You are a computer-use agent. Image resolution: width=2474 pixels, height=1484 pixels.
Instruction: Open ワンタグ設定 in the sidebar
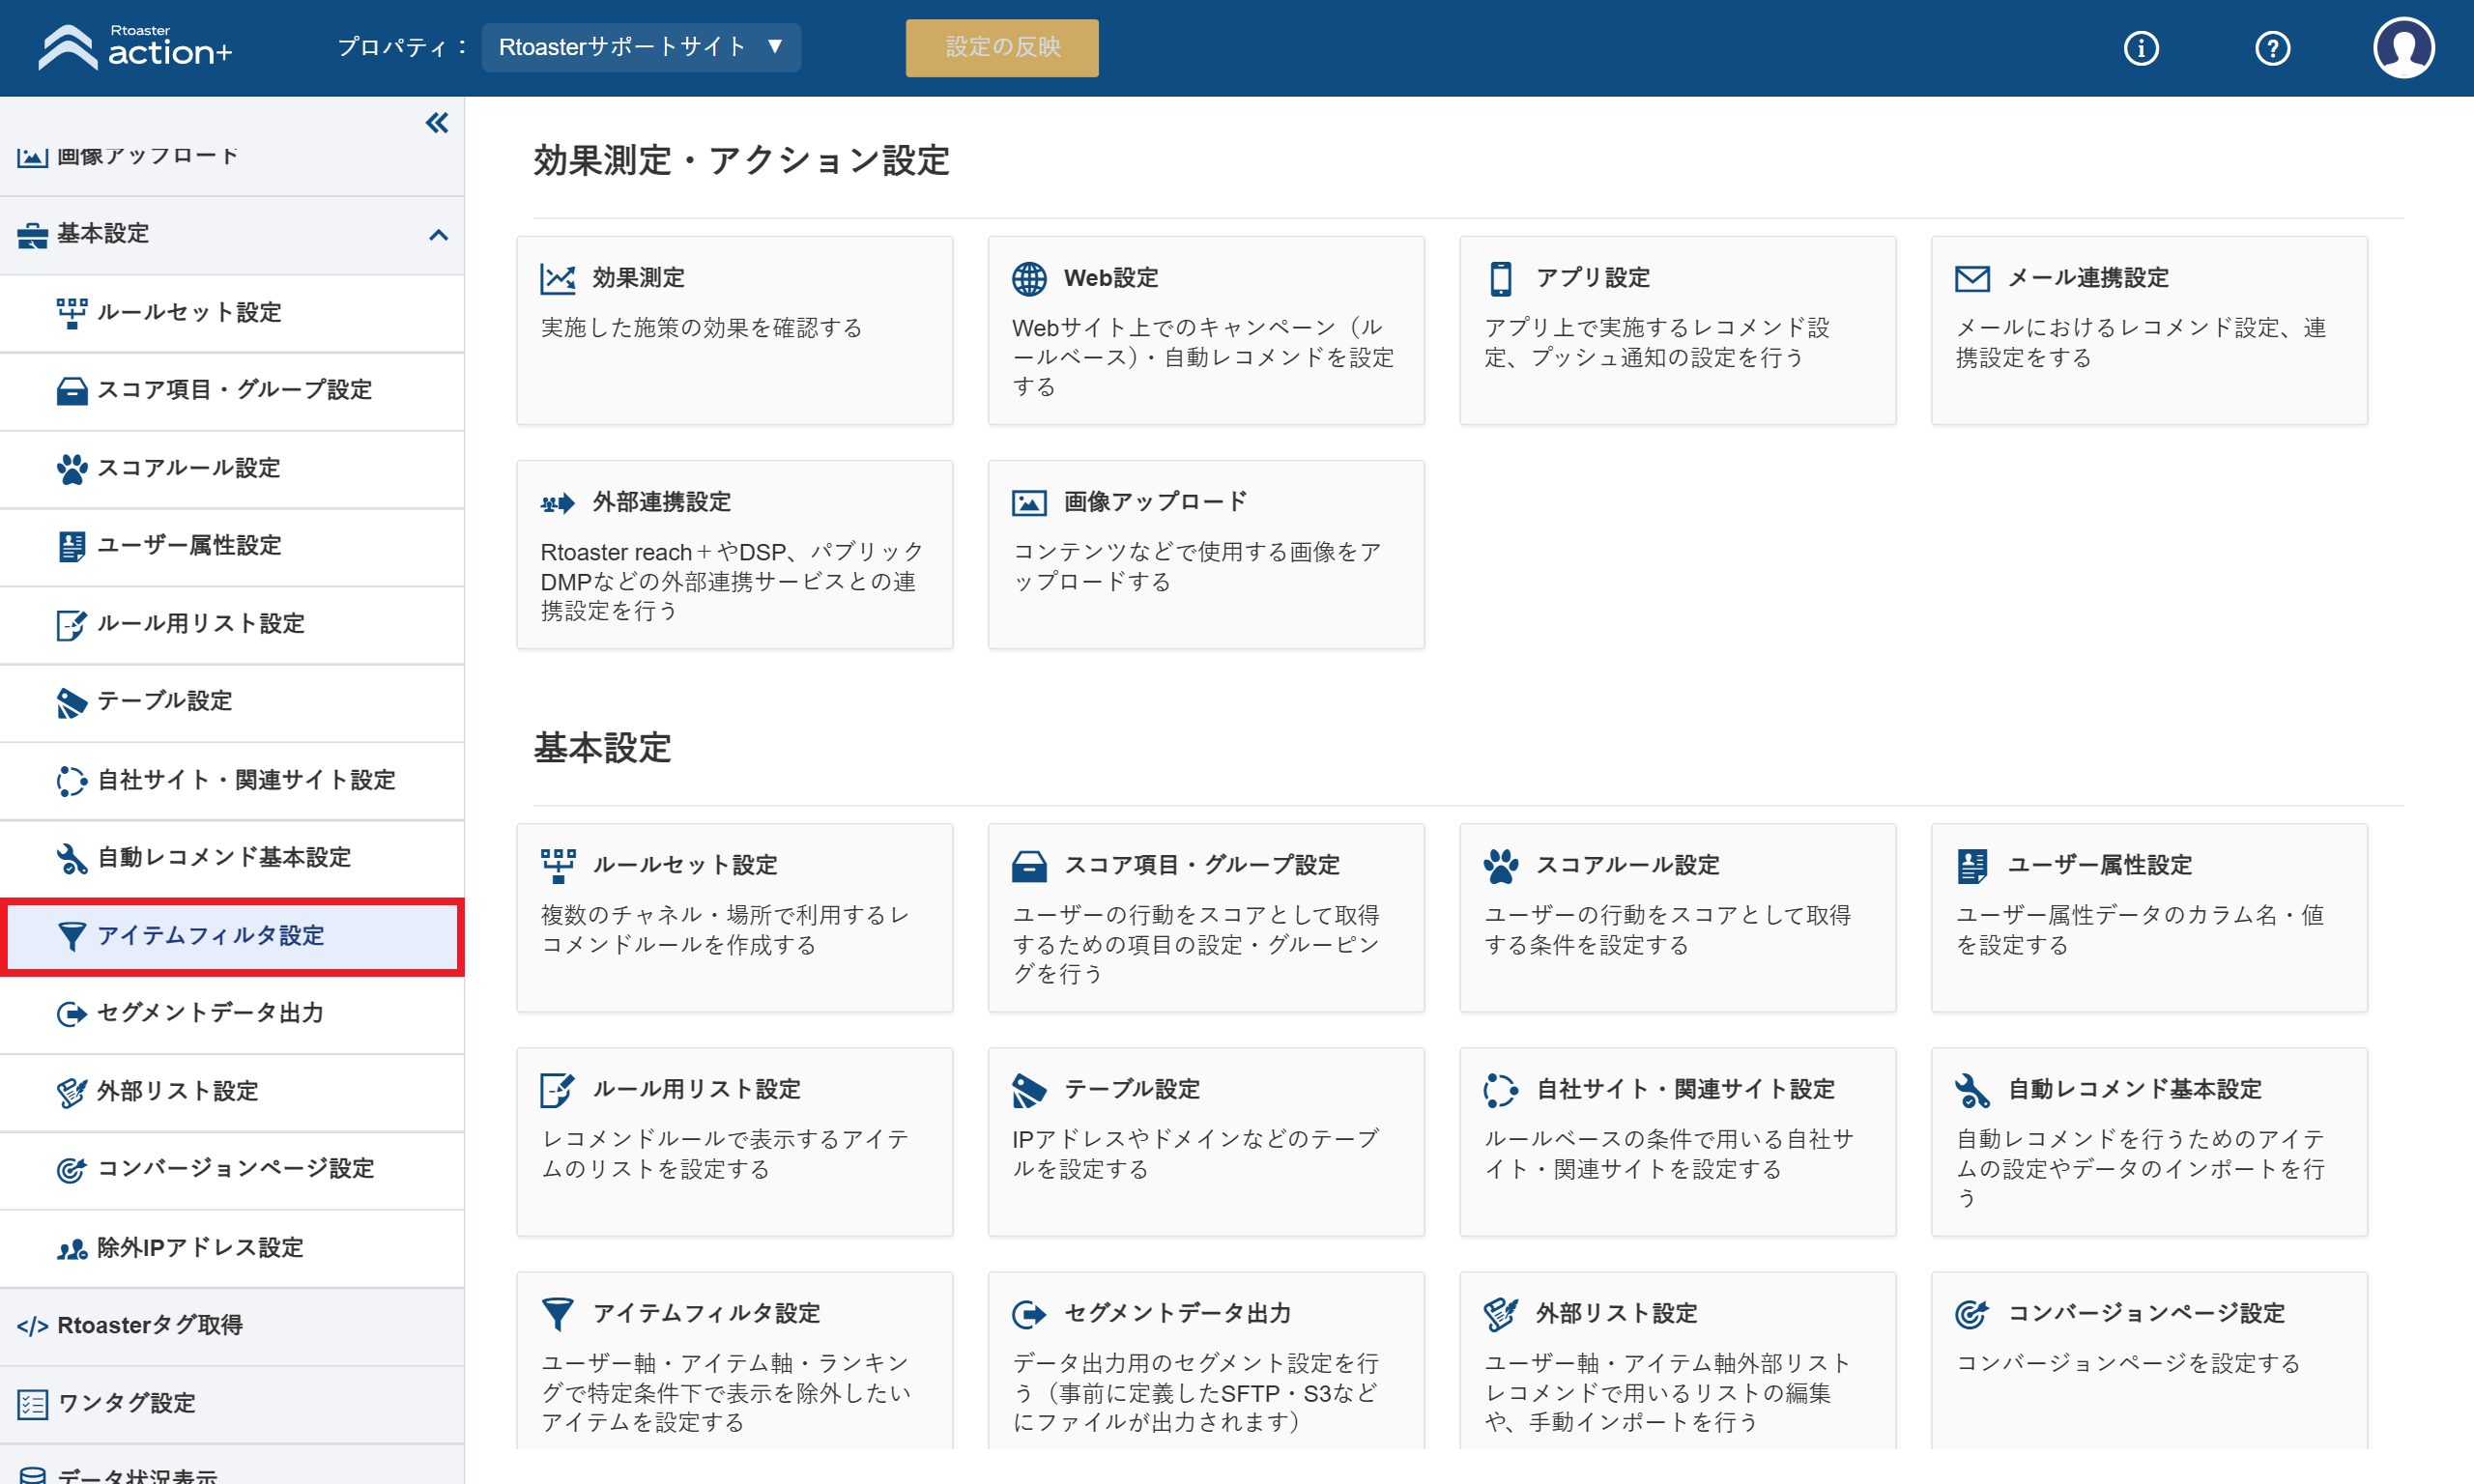point(232,1404)
